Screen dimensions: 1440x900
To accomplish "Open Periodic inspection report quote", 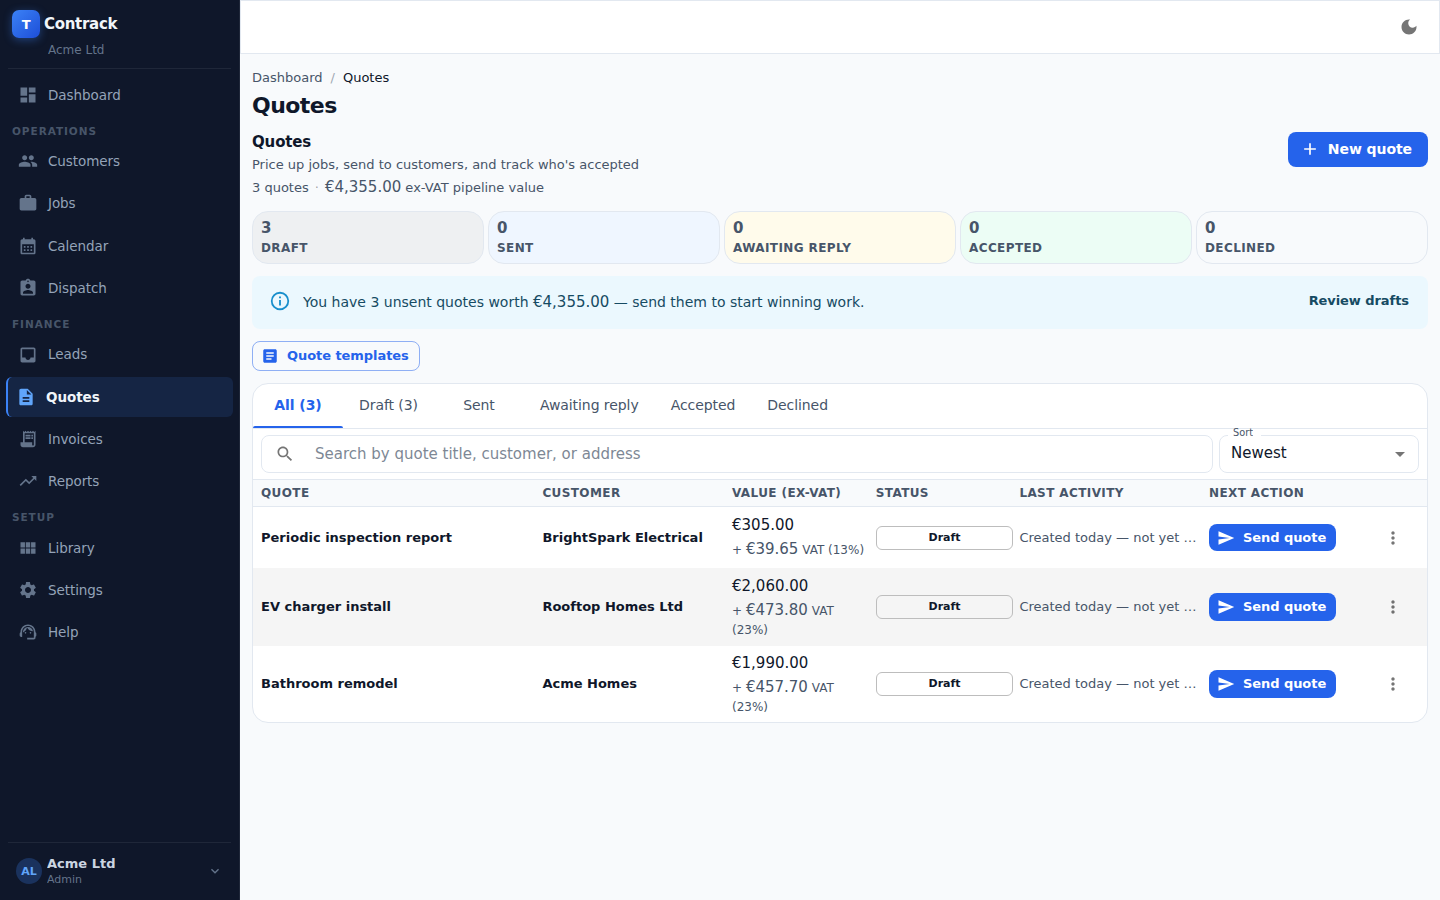I will (356, 538).
